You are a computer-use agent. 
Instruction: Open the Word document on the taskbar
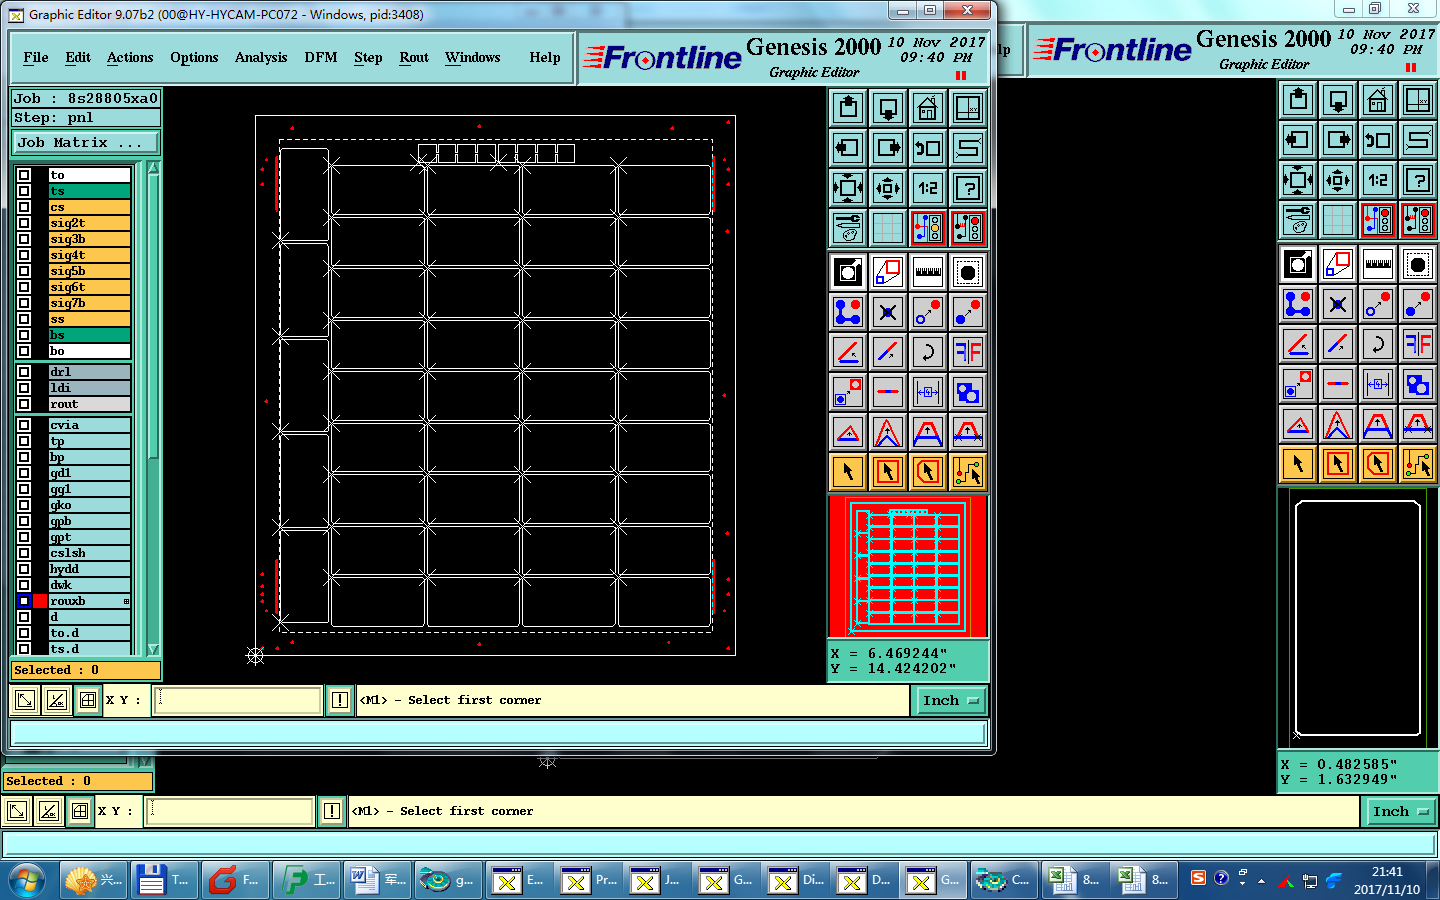378,880
